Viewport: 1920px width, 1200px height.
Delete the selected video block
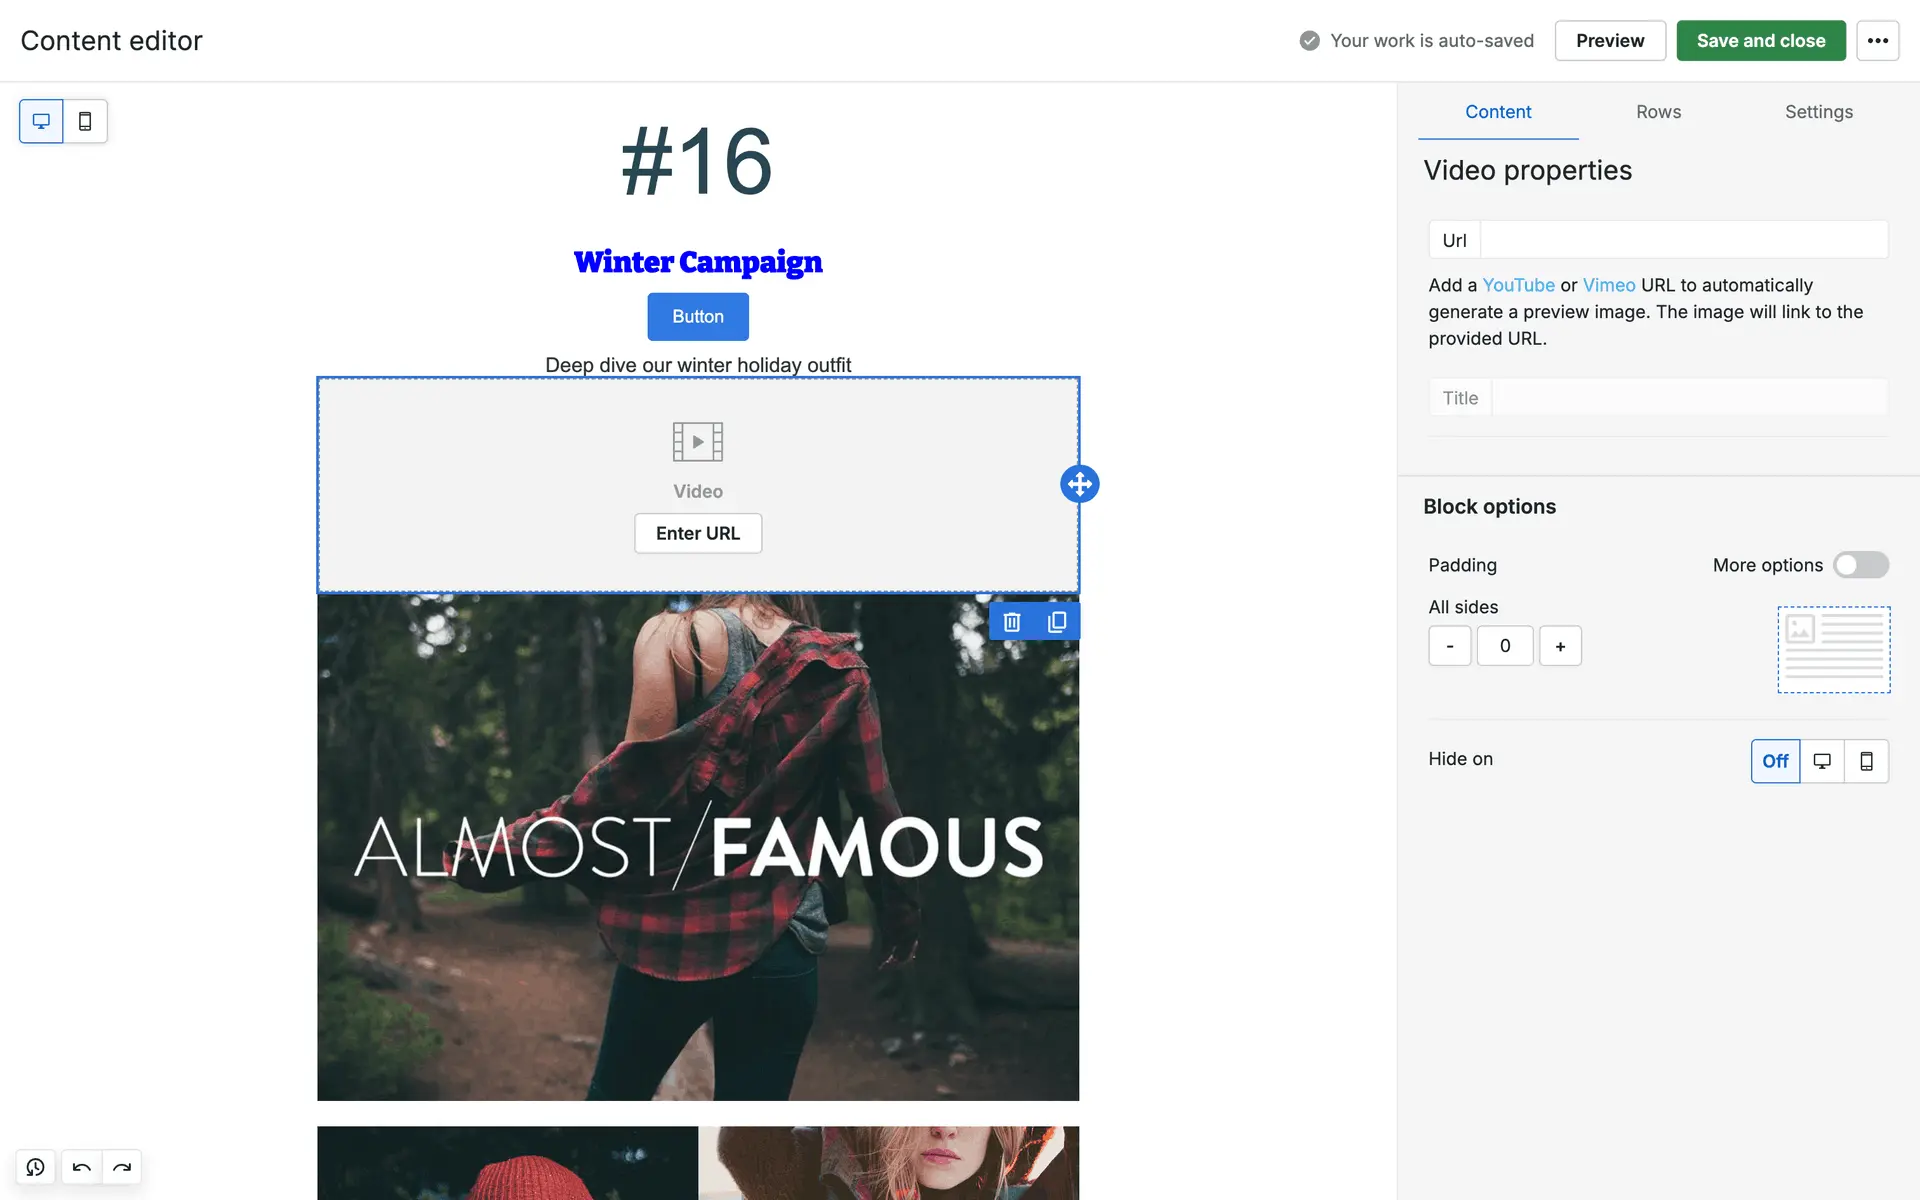click(1012, 622)
